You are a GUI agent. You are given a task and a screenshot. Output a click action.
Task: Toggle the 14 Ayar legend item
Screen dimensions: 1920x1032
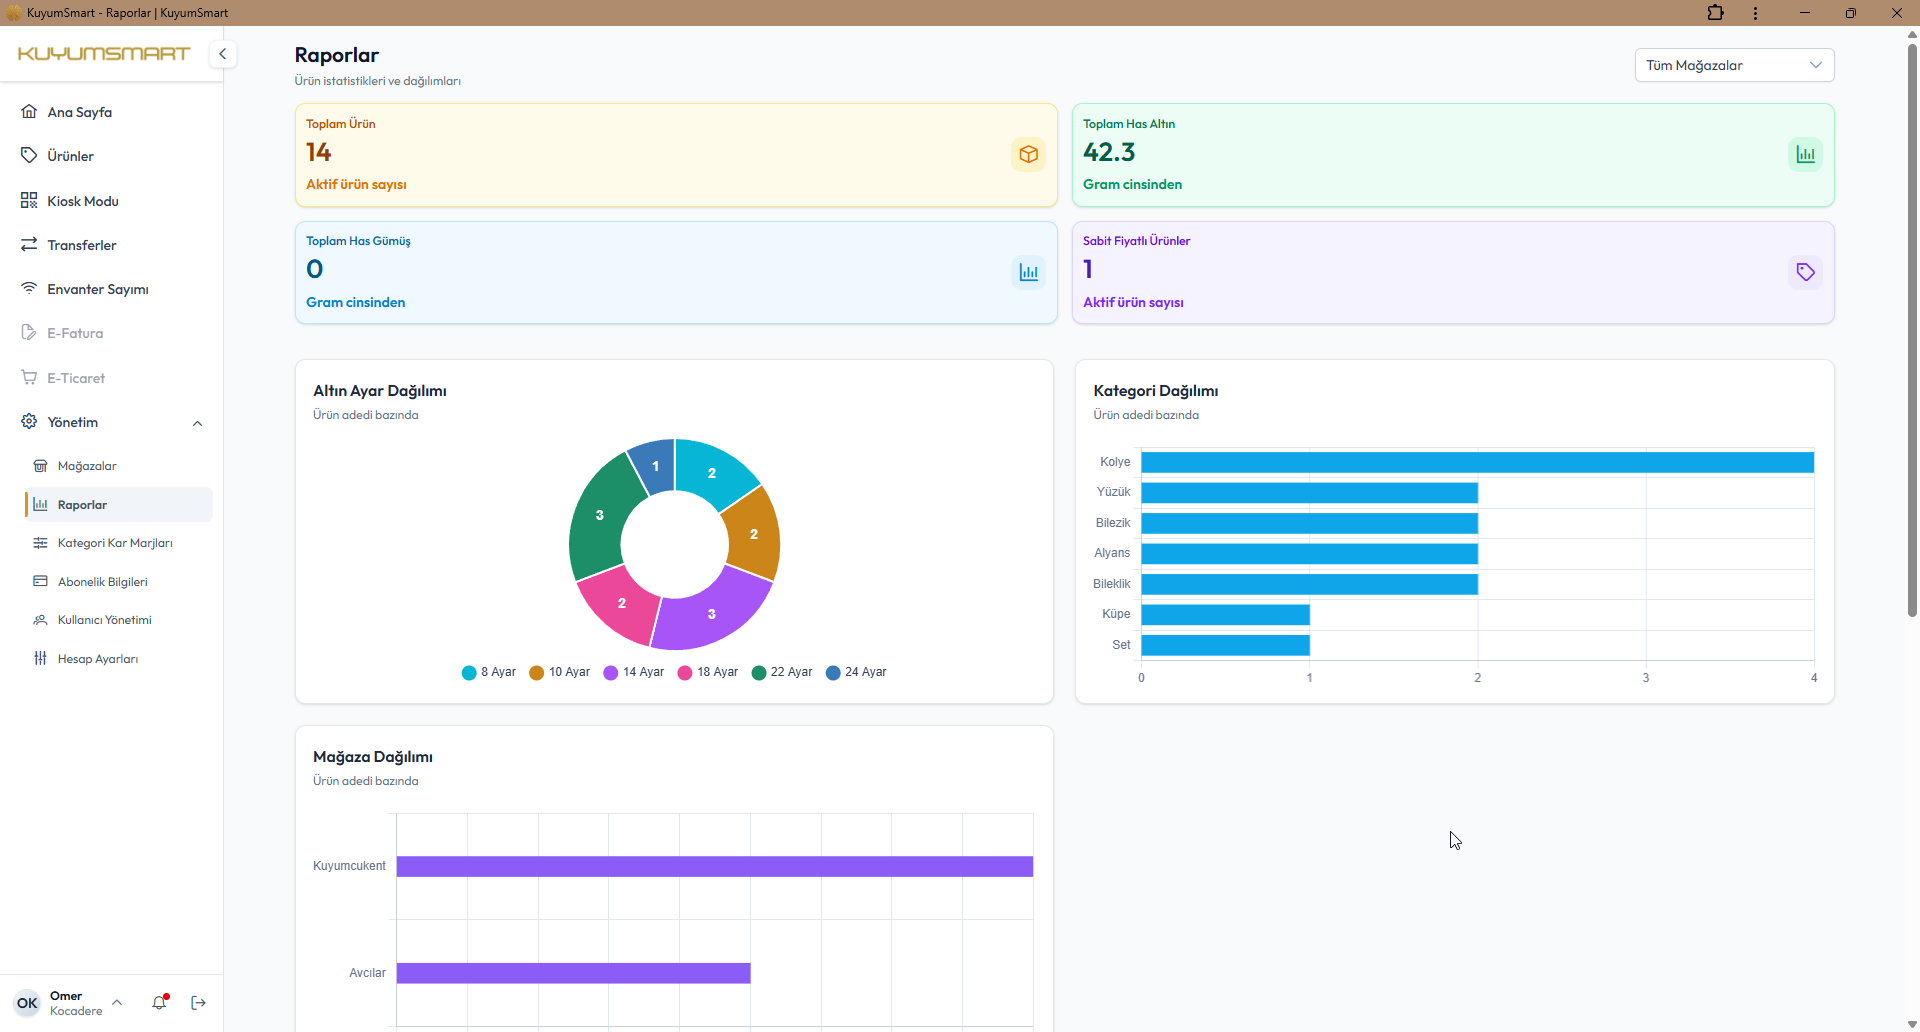(634, 672)
